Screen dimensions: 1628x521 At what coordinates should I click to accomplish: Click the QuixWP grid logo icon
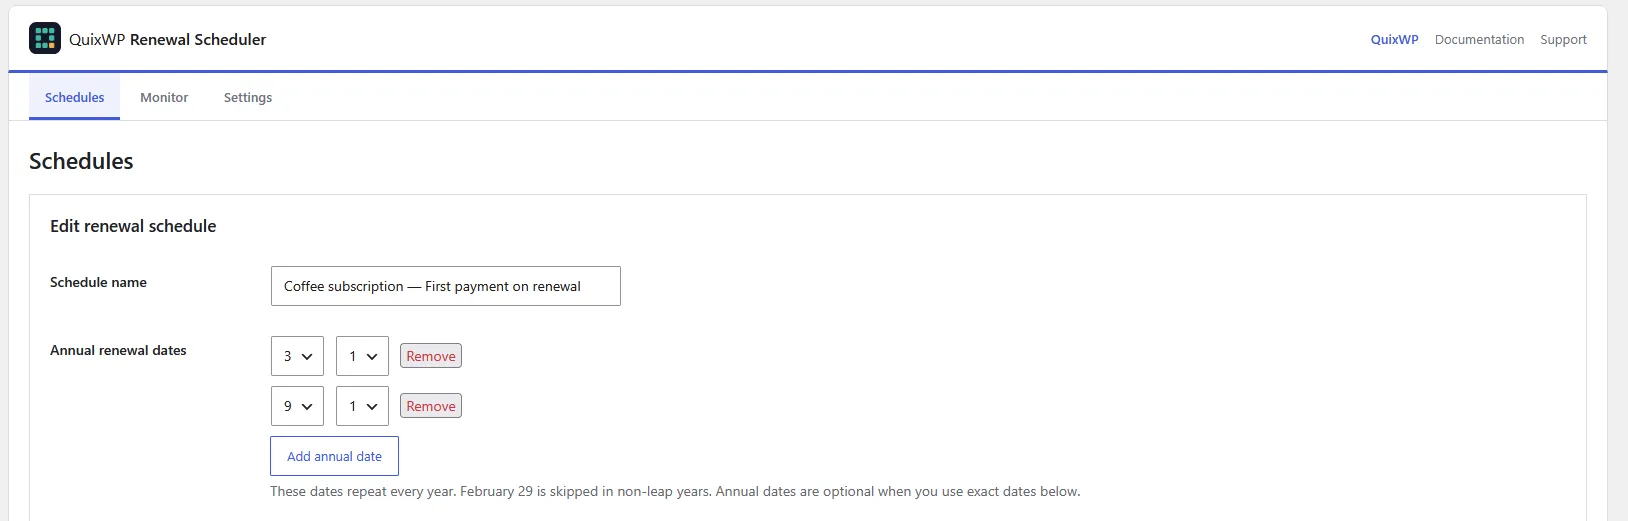point(45,38)
